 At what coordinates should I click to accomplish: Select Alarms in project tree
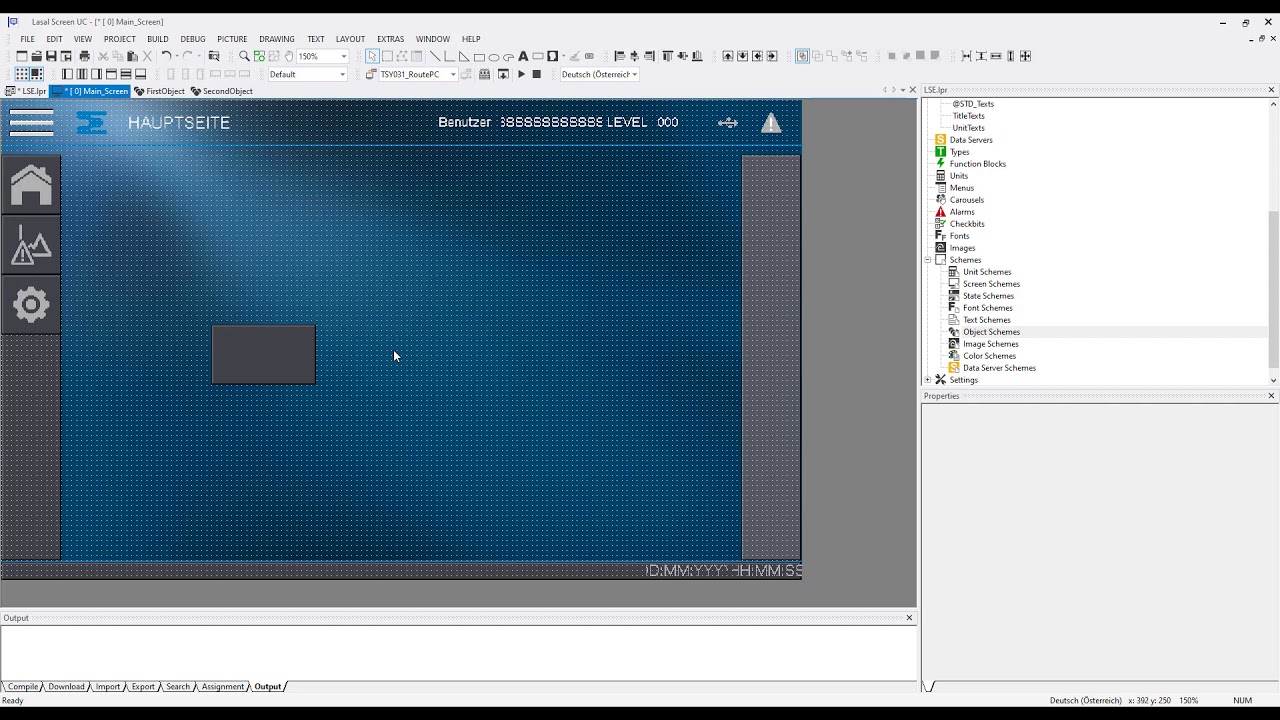coord(962,212)
